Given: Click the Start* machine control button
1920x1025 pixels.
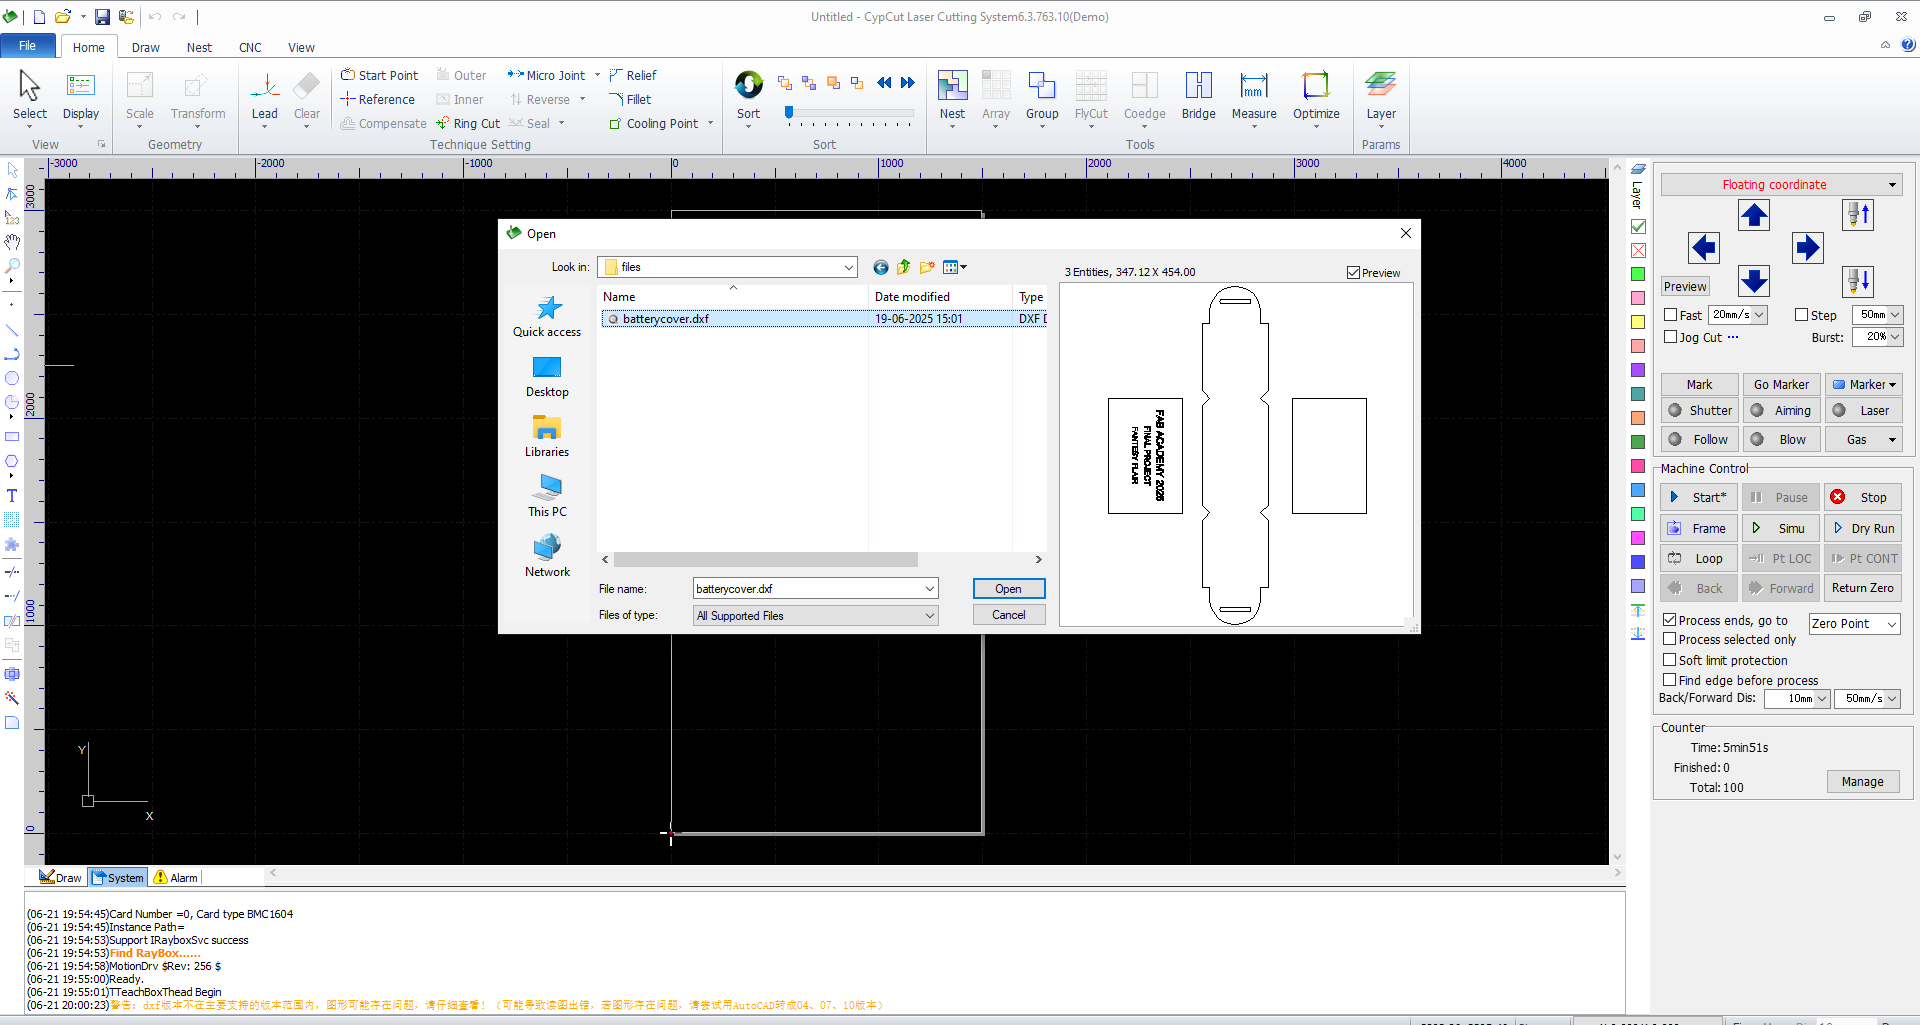Looking at the screenshot, I should point(1698,497).
